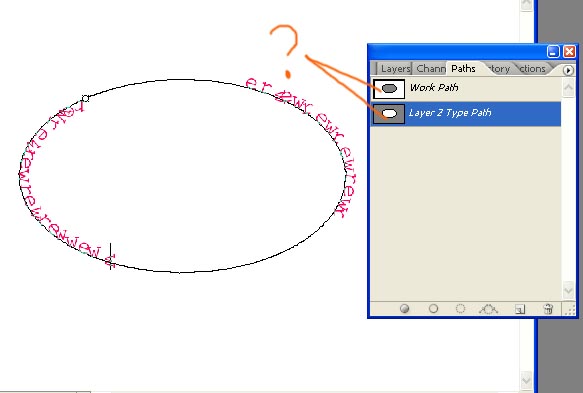Stroke path with brush icon
The width and height of the screenshot is (583, 393).
click(433, 309)
